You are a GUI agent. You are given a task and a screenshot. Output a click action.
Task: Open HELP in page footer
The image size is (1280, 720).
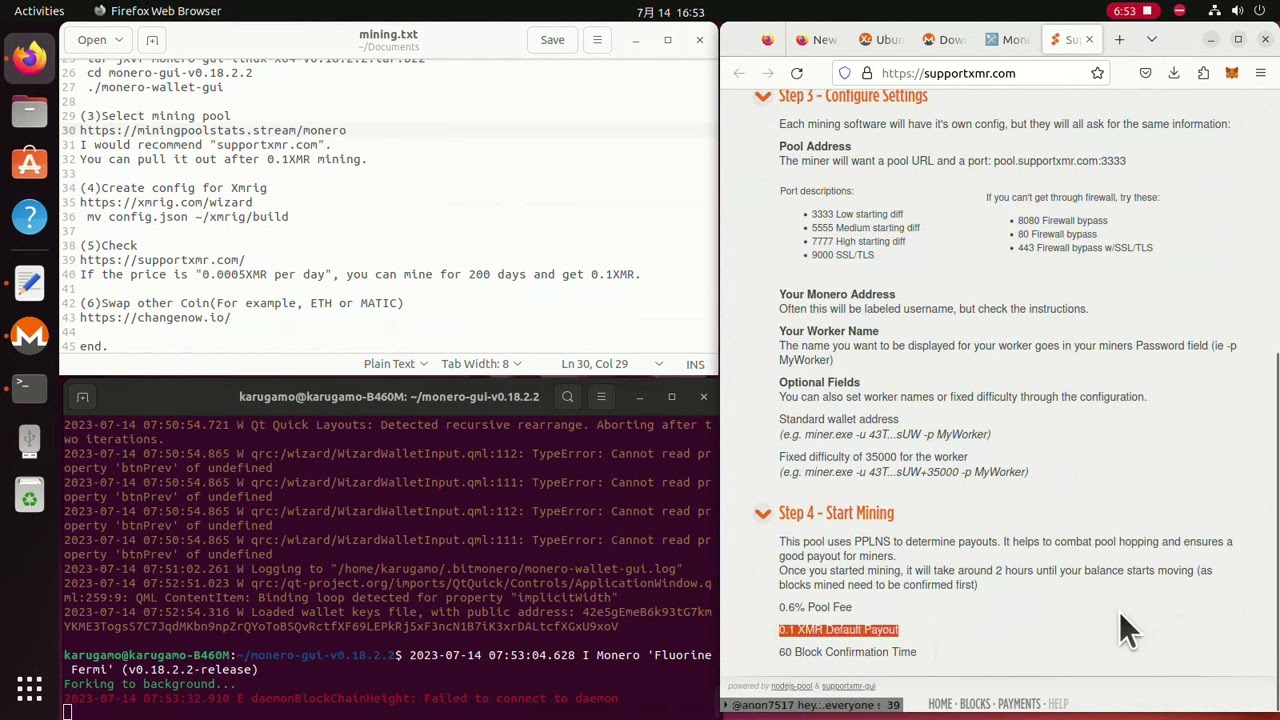pos(1058,704)
